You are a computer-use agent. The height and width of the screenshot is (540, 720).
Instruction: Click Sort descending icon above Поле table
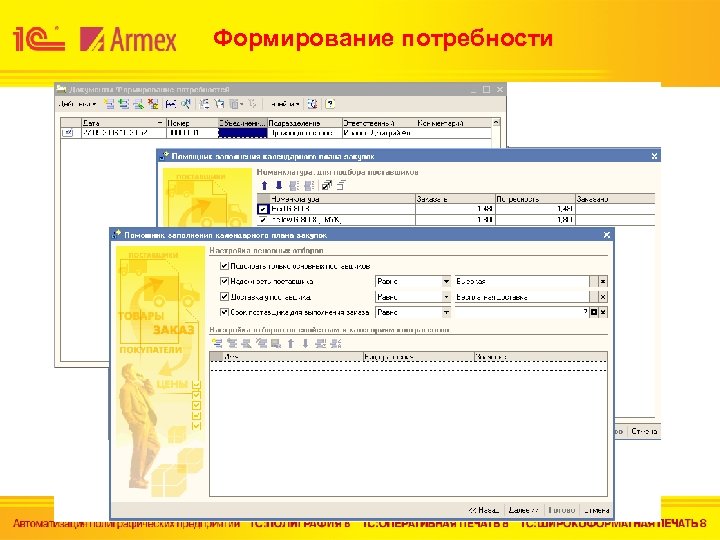pos(336,343)
